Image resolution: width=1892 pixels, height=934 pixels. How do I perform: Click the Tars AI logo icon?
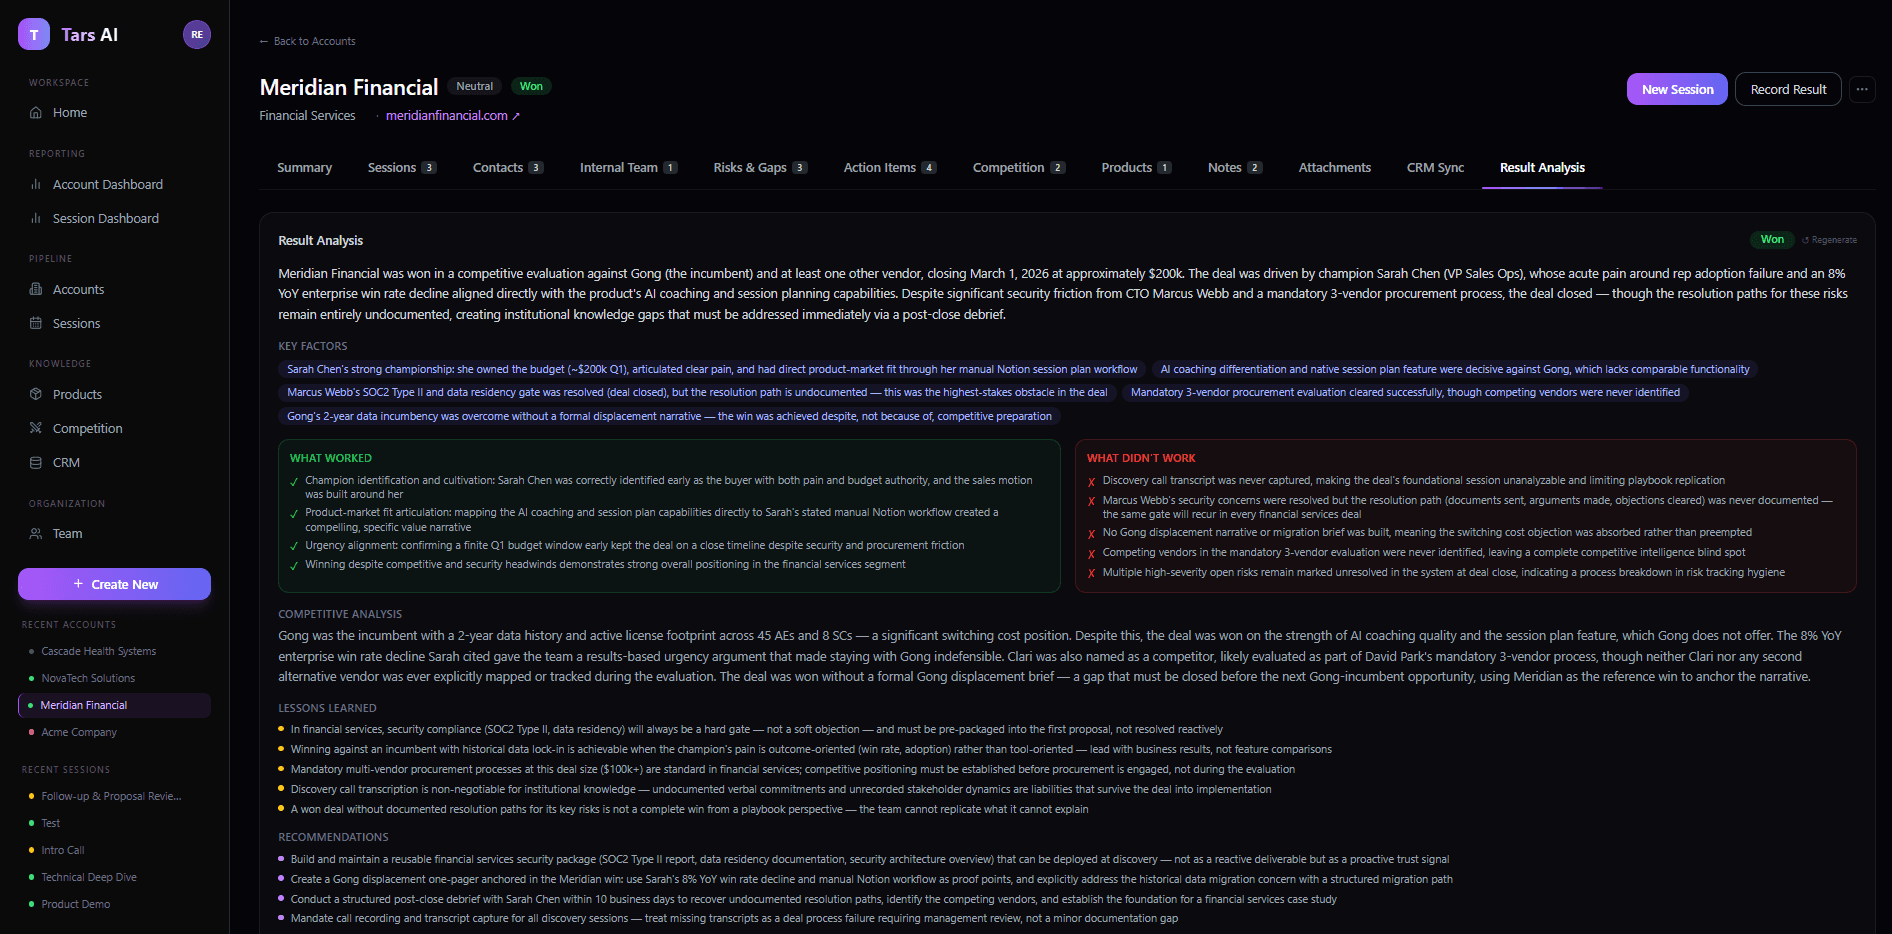tap(33, 34)
